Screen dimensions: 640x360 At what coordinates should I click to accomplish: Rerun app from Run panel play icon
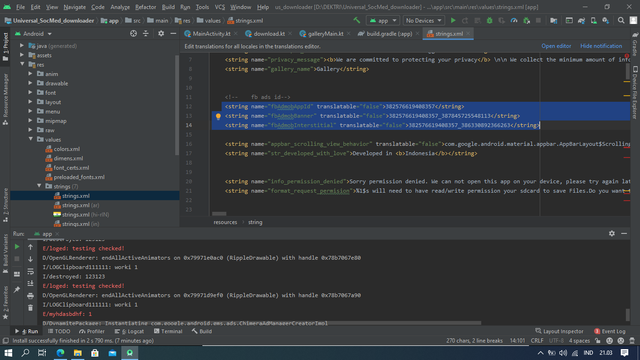(x=17, y=247)
